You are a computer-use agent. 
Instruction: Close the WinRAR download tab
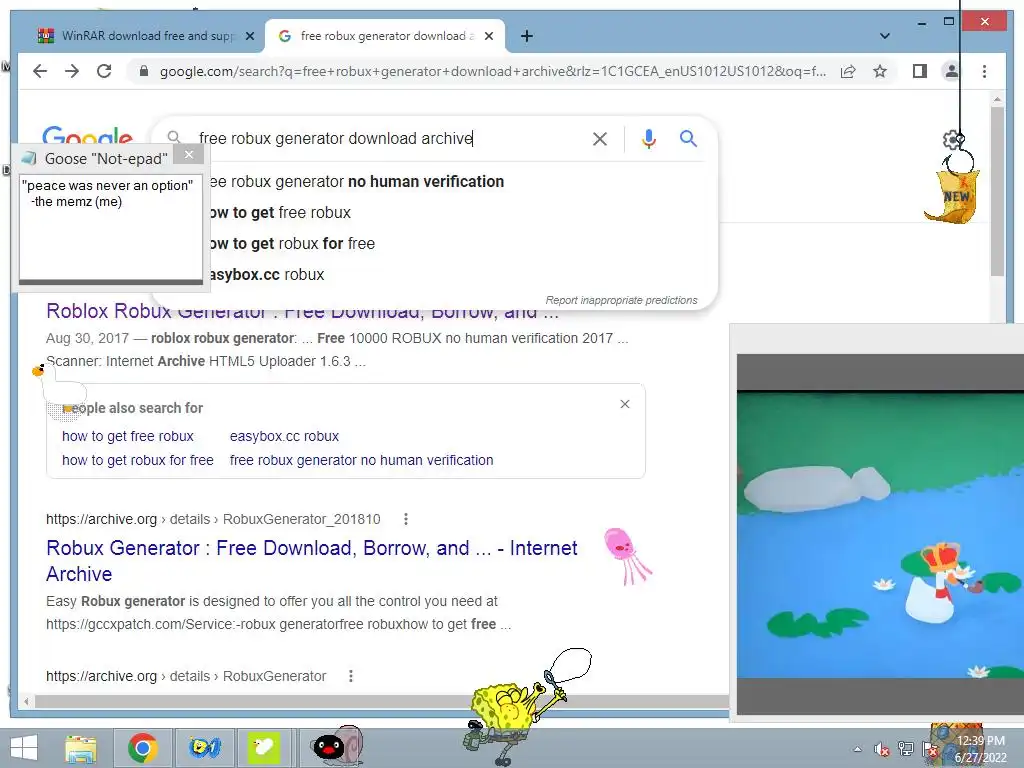coord(249,36)
